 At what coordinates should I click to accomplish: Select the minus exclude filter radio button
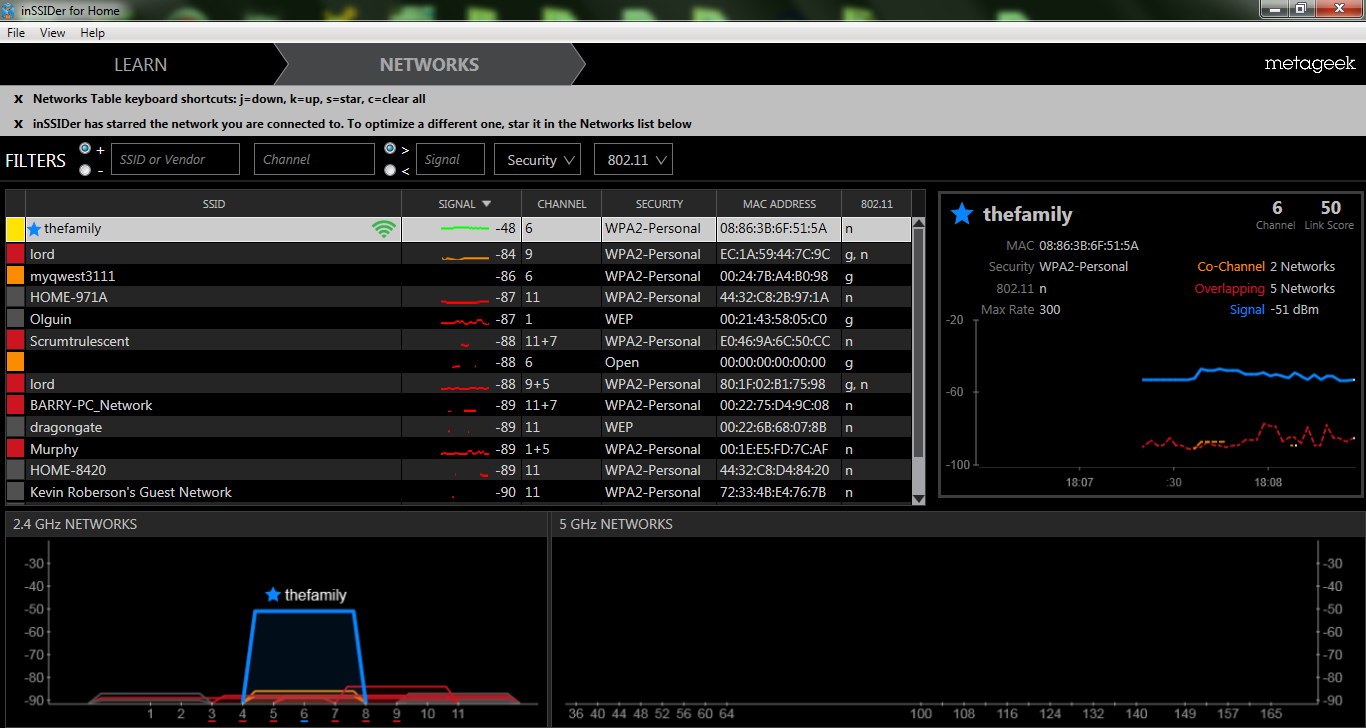click(84, 170)
